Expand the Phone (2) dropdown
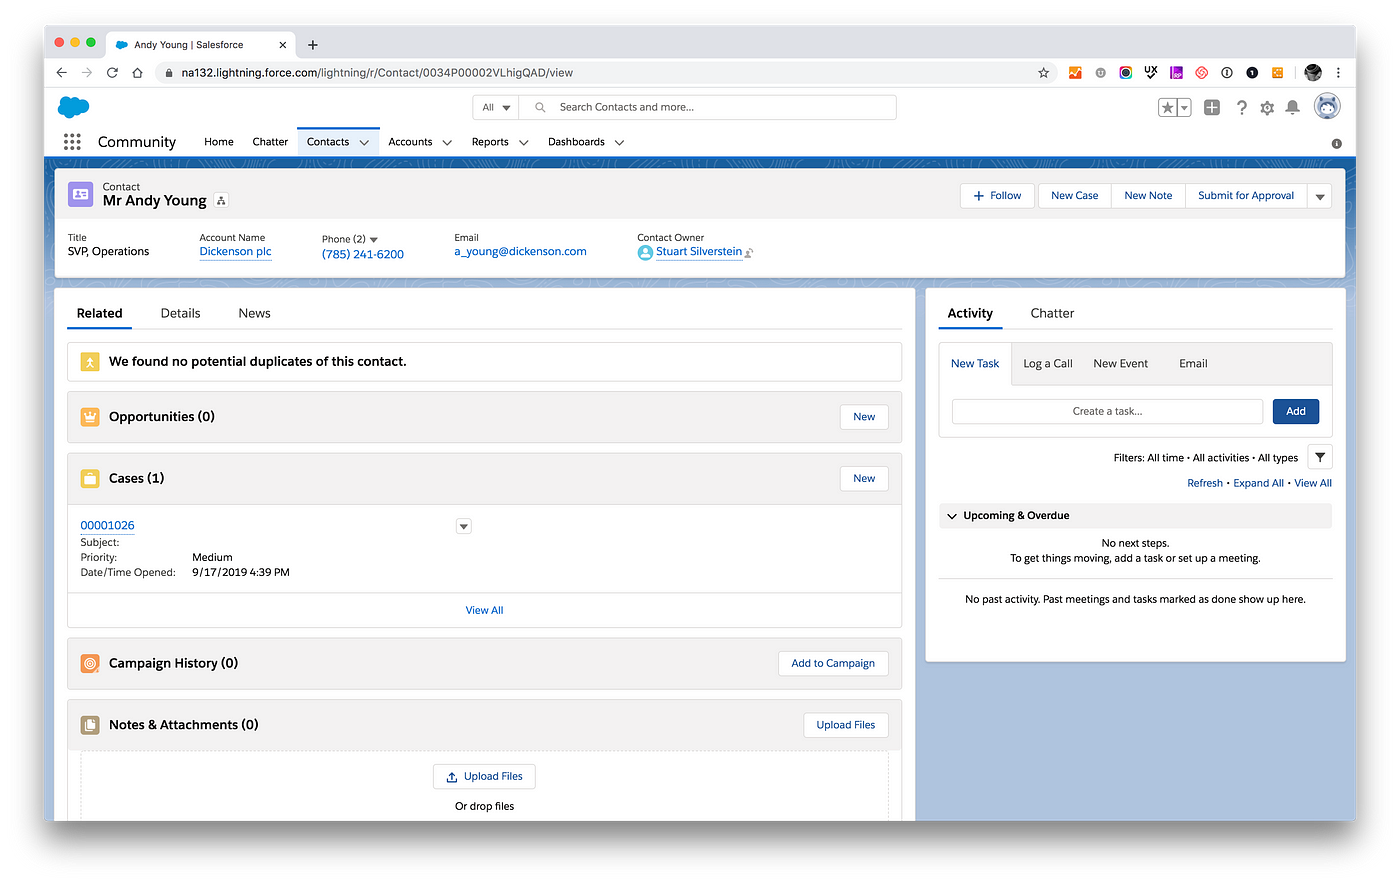1400x884 pixels. pyautogui.click(x=374, y=240)
